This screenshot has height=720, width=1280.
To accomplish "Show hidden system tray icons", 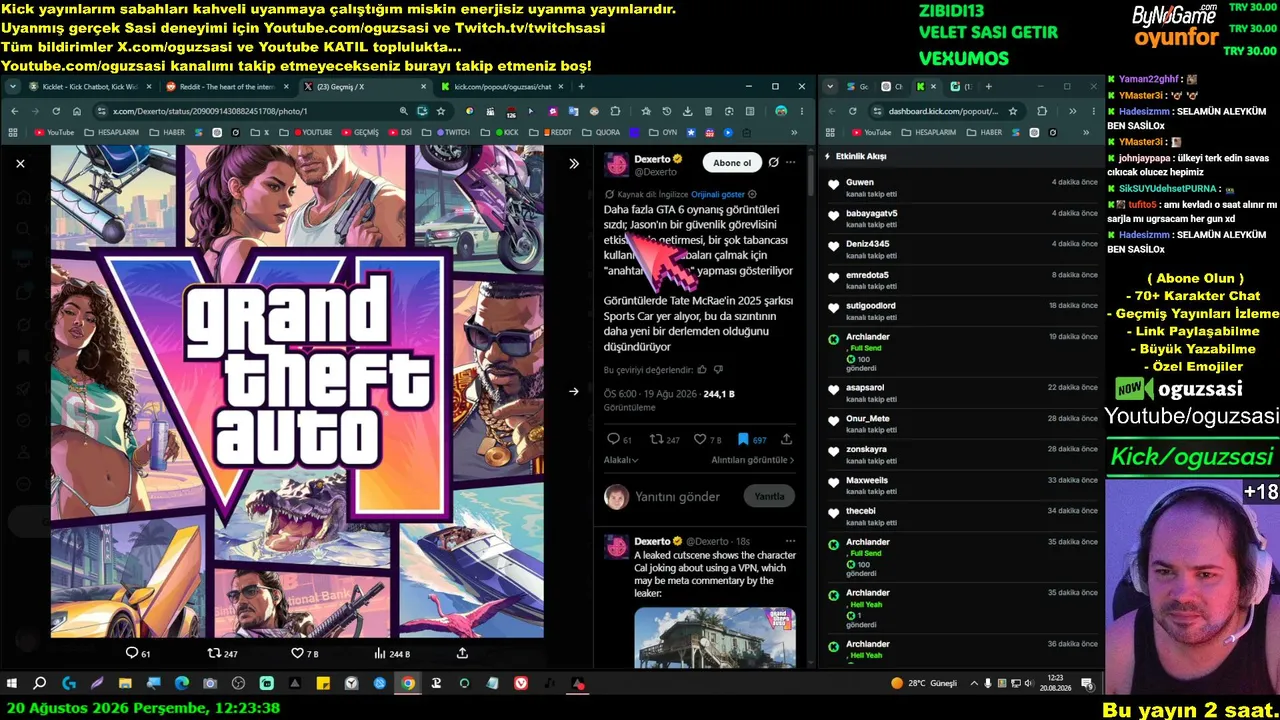I will point(974,683).
